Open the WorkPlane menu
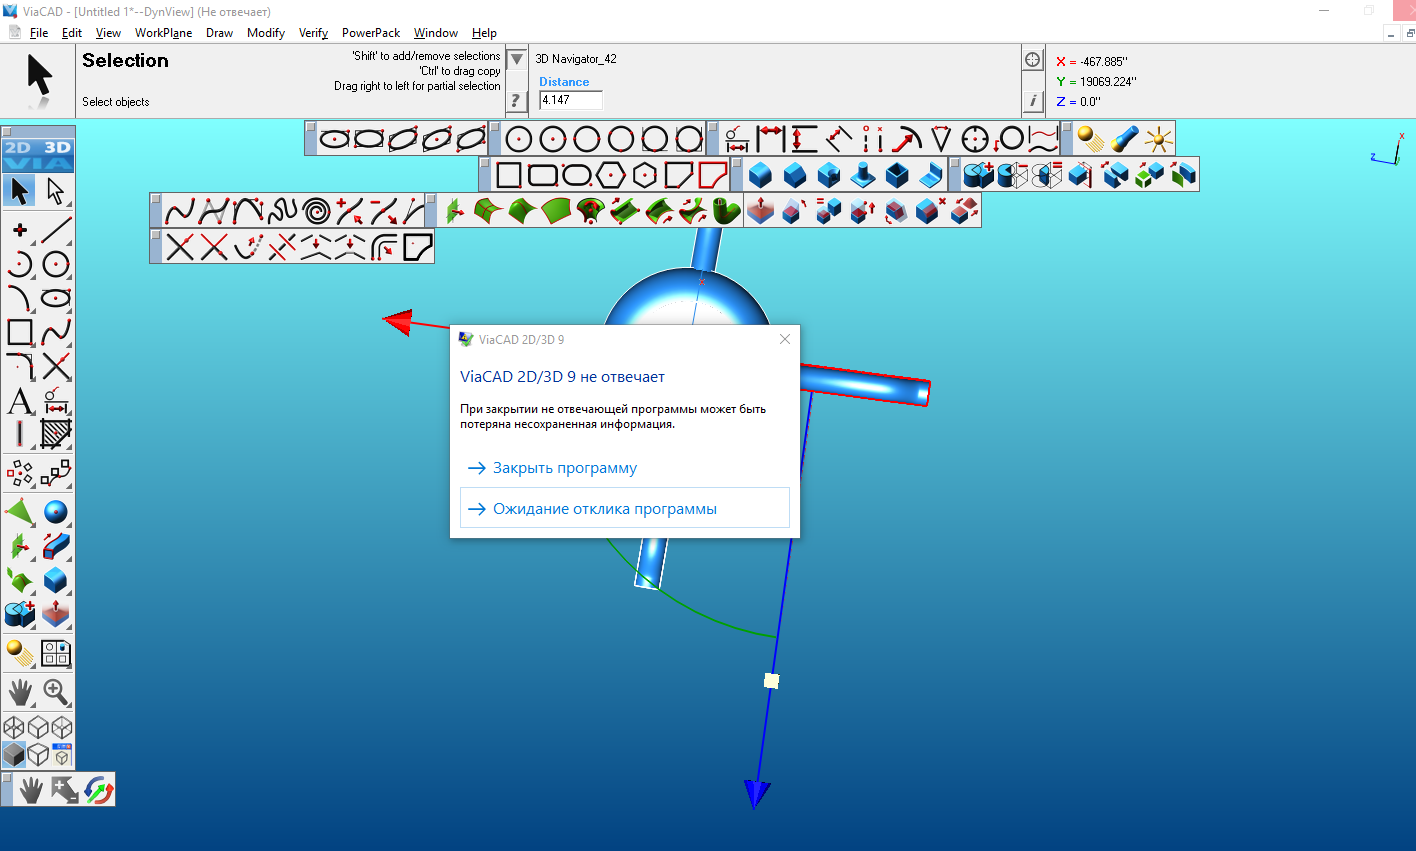Screen dimensions: 1416x851 pyautogui.click(x=164, y=33)
